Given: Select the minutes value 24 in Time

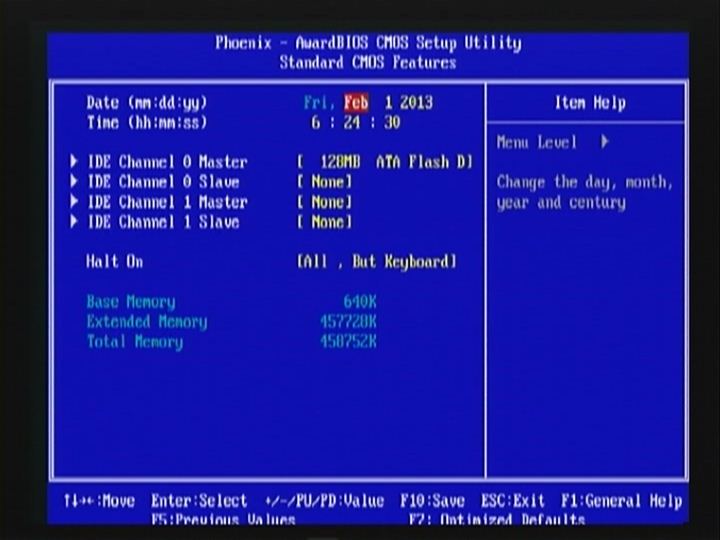Looking at the screenshot, I should pyautogui.click(x=352, y=123).
